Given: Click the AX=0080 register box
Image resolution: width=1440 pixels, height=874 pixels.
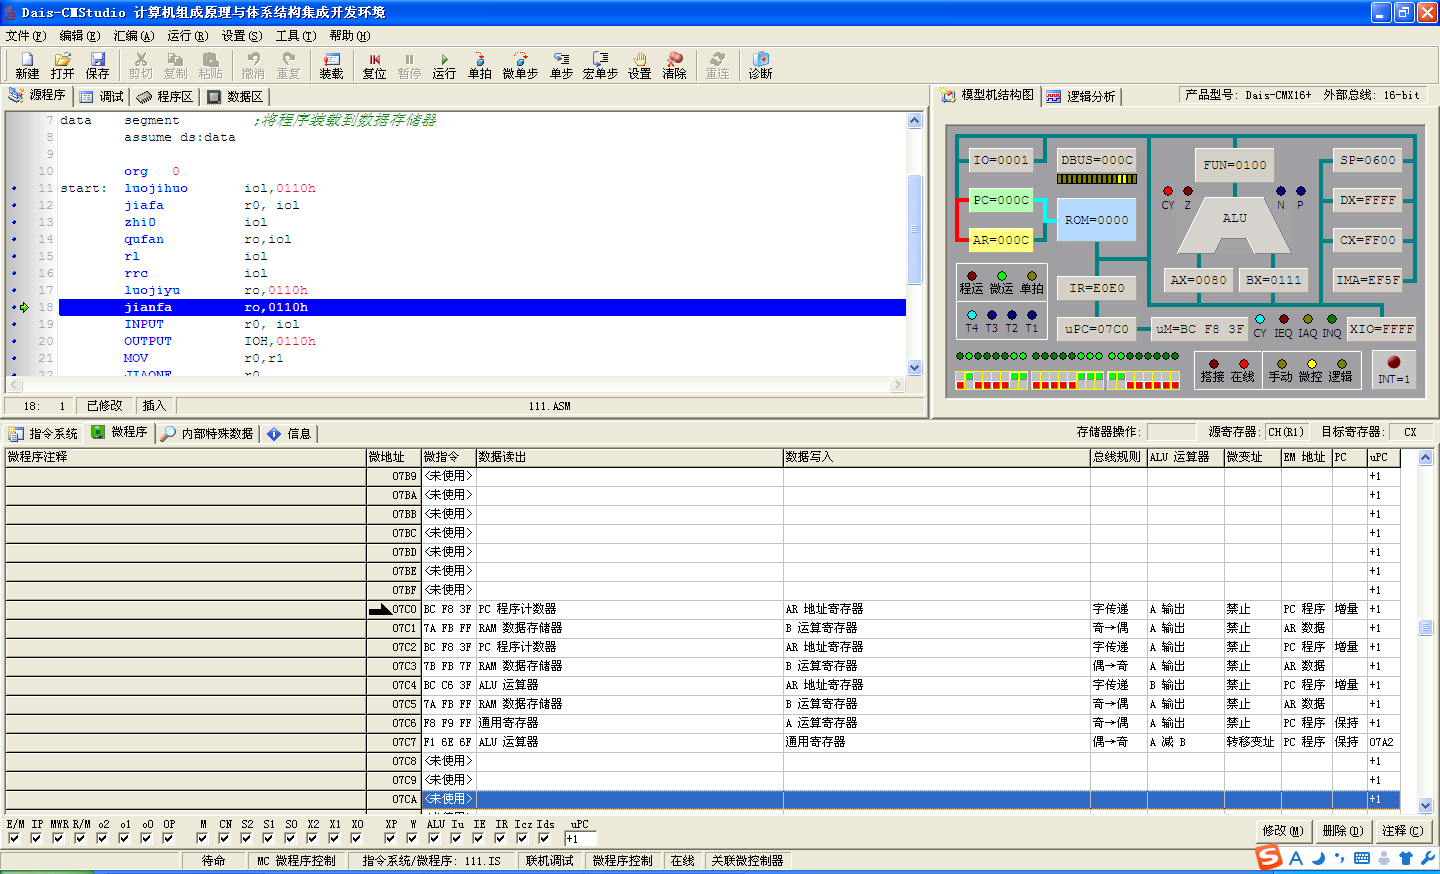Looking at the screenshot, I should (x=1199, y=280).
